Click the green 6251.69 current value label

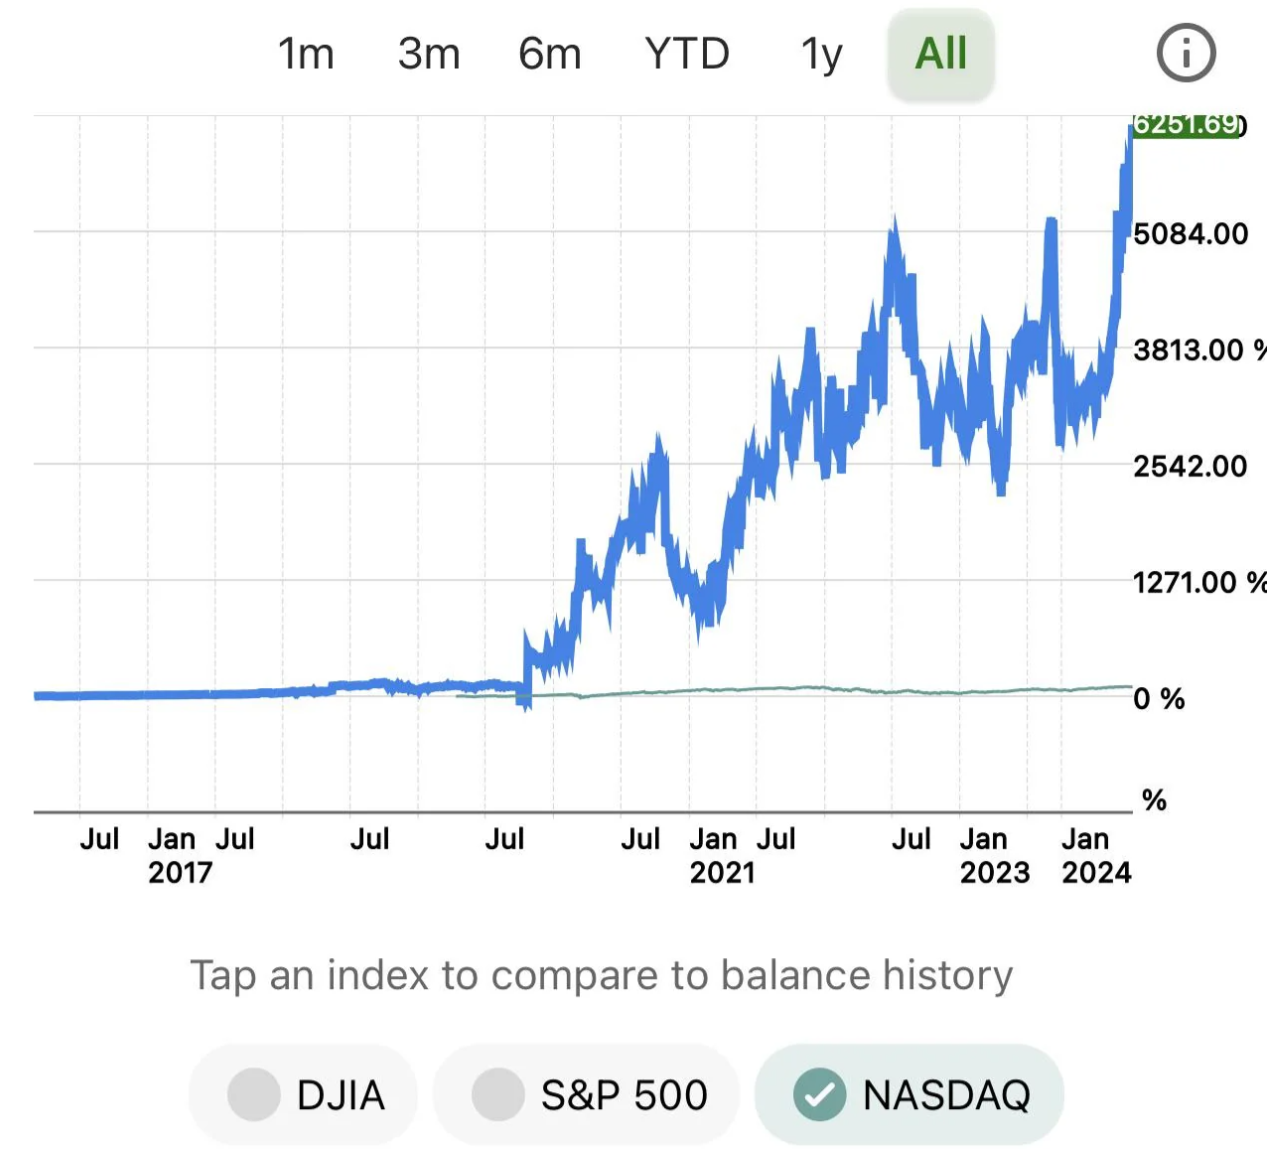1187,125
